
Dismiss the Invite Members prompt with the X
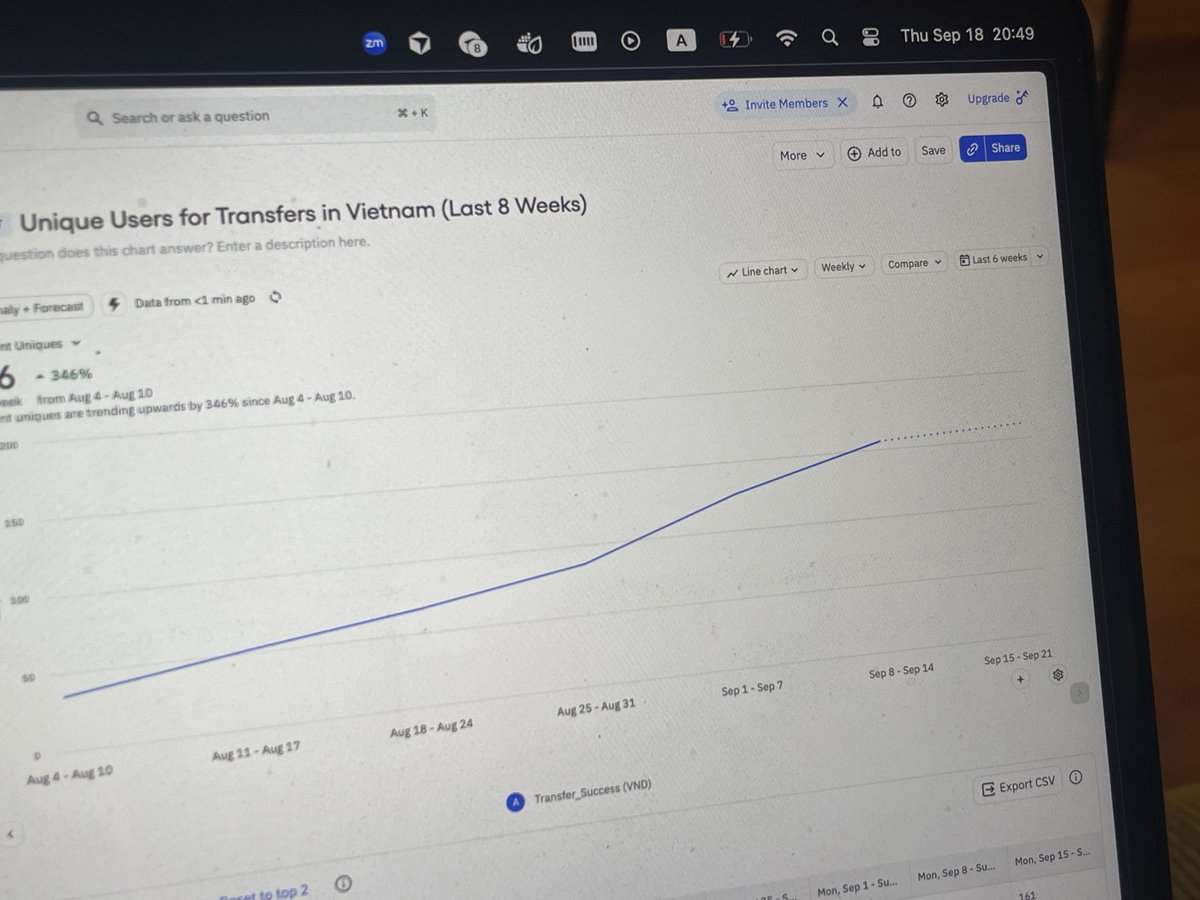(x=842, y=102)
